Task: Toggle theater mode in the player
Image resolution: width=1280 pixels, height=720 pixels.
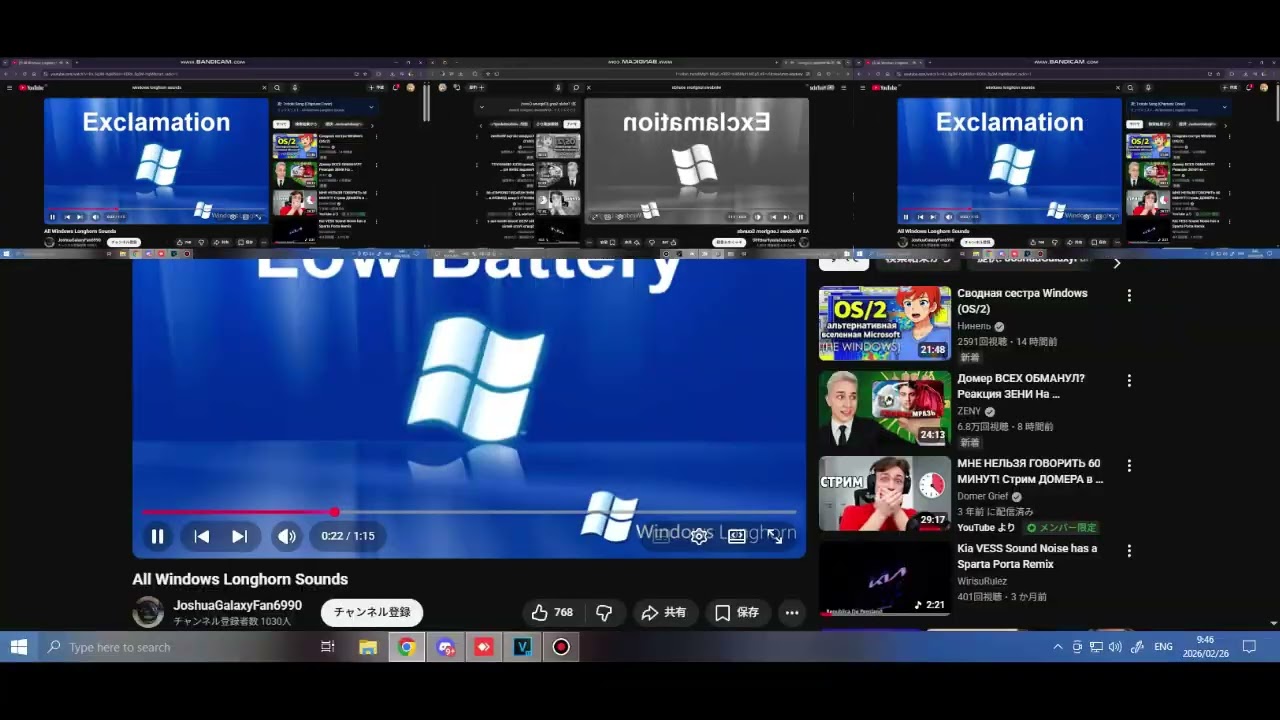Action: pyautogui.click(x=737, y=536)
